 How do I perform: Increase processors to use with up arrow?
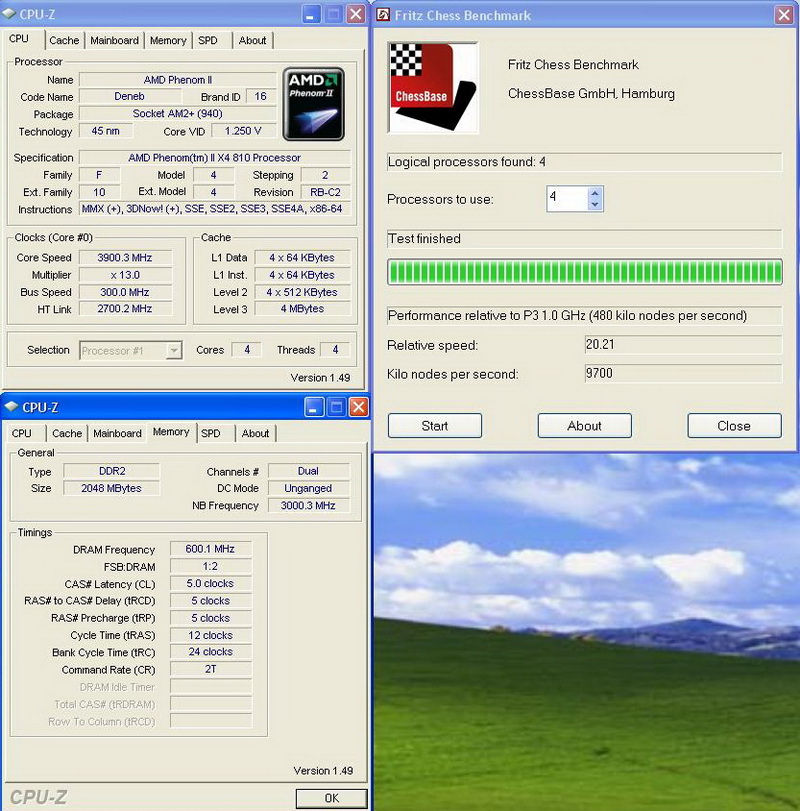(595, 193)
